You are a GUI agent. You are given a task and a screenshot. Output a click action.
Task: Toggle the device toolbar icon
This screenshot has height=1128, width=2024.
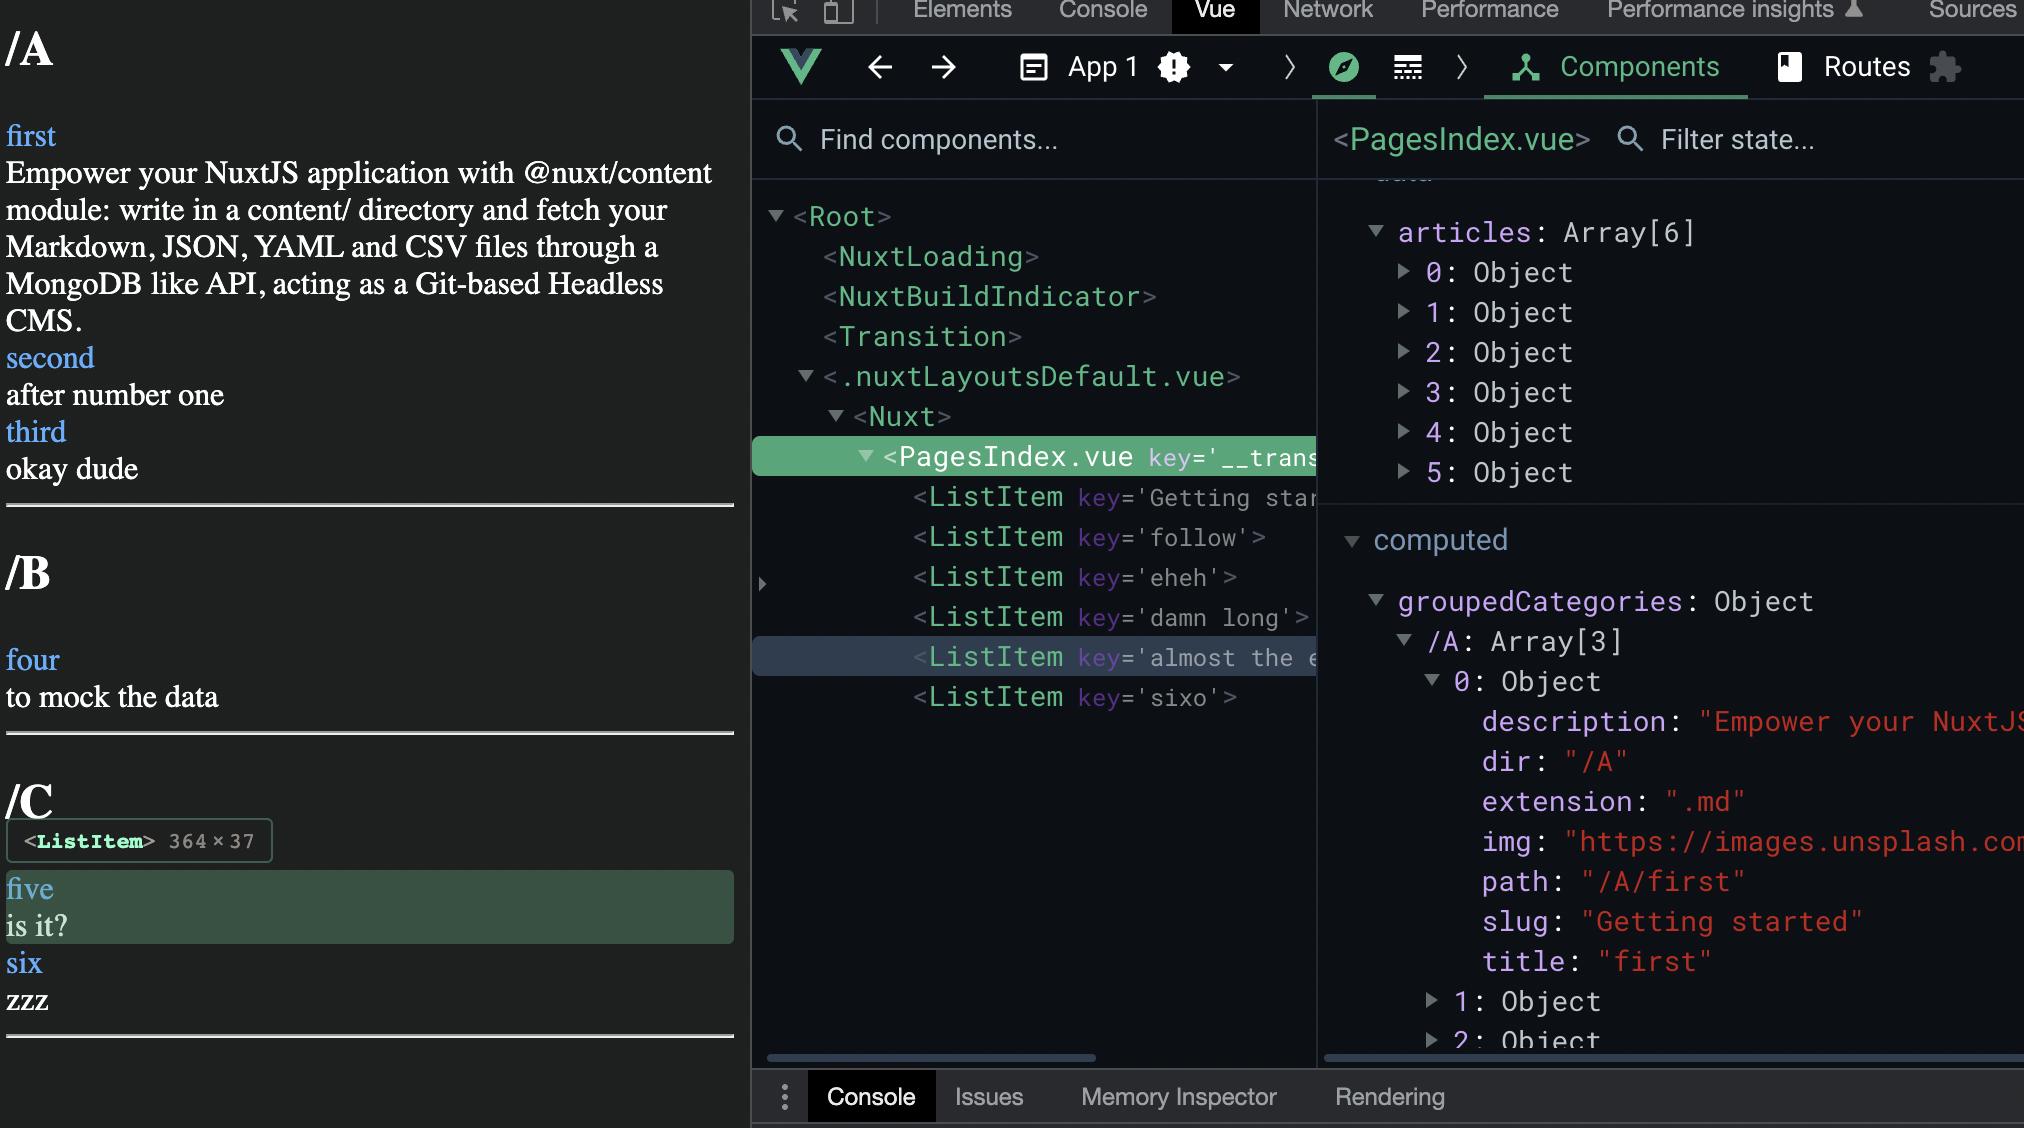[838, 10]
